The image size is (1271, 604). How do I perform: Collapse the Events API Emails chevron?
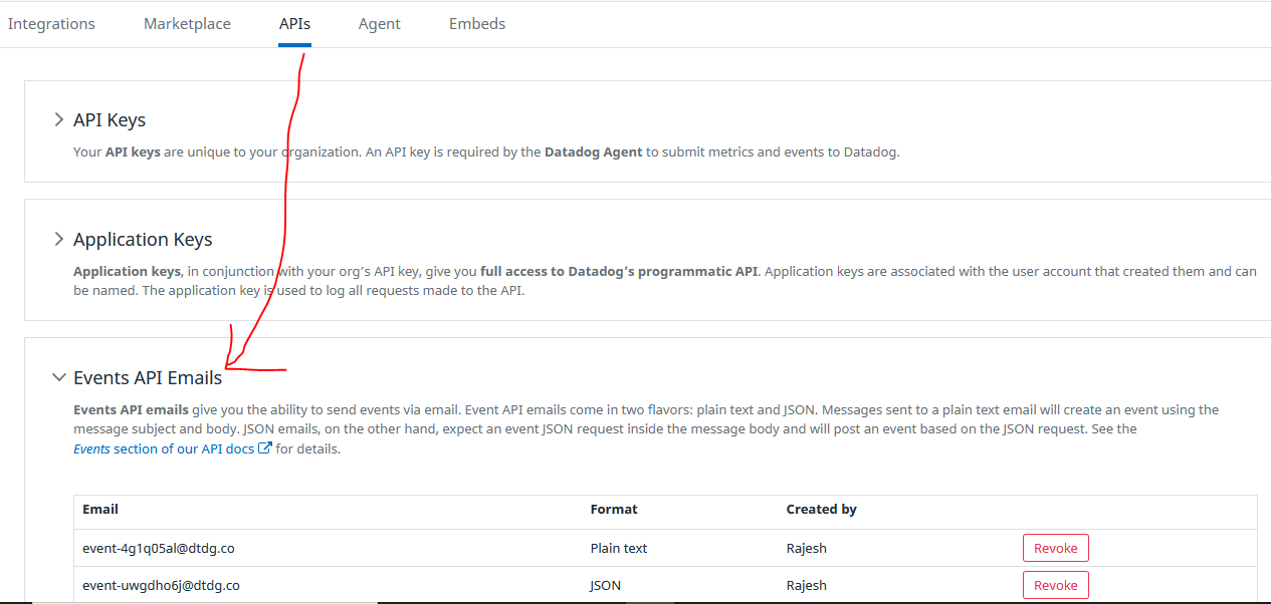58,378
